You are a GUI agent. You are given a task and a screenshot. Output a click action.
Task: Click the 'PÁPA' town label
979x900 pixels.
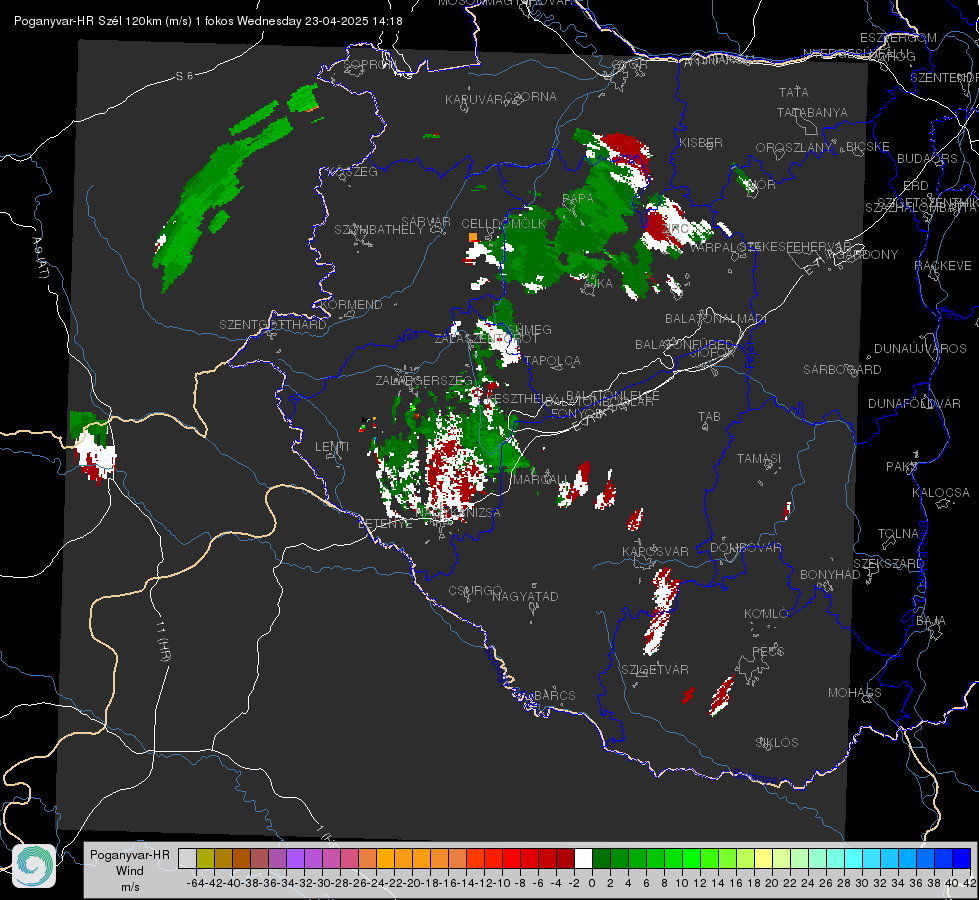click(x=578, y=199)
